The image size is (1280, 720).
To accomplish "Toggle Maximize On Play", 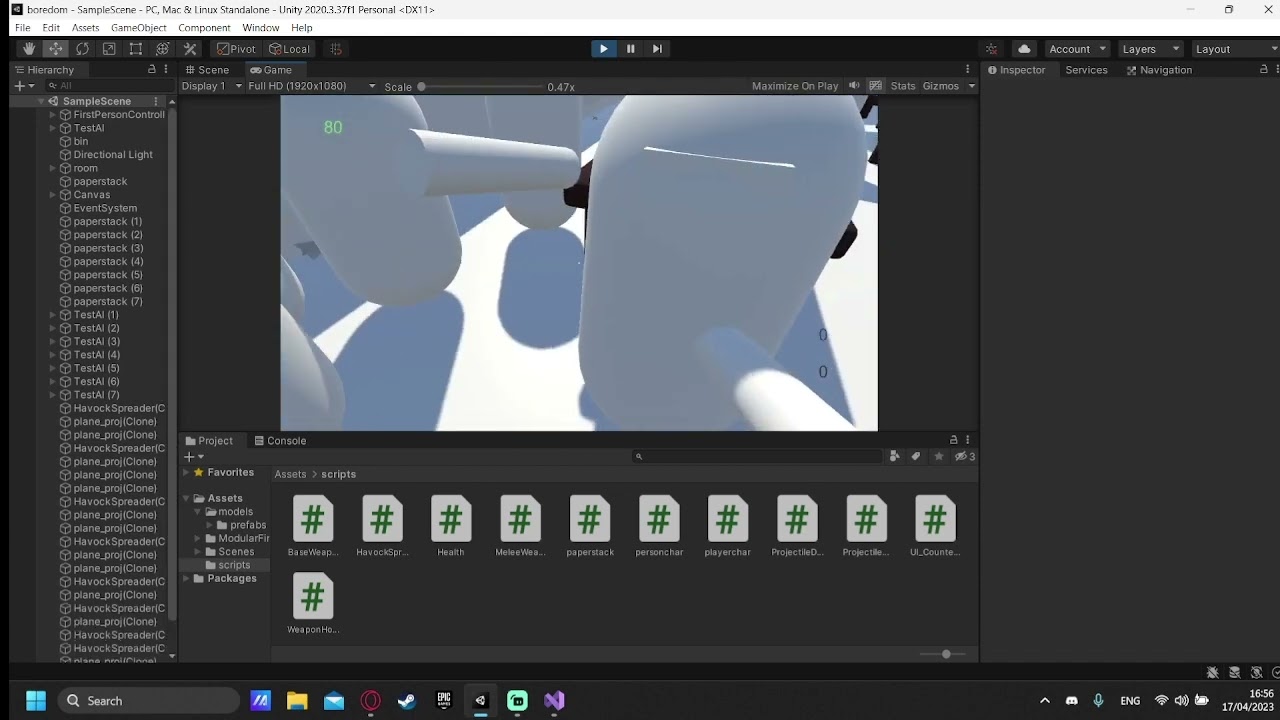I will click(795, 86).
